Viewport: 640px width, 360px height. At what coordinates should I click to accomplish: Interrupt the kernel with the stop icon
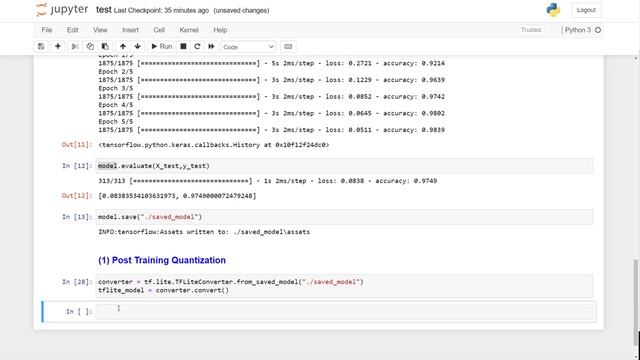(x=183, y=47)
